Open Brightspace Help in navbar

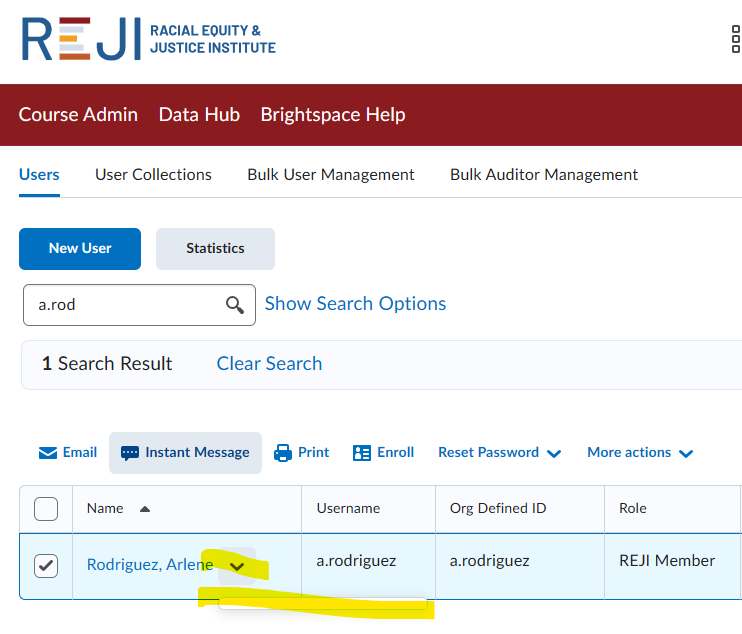[x=333, y=114]
